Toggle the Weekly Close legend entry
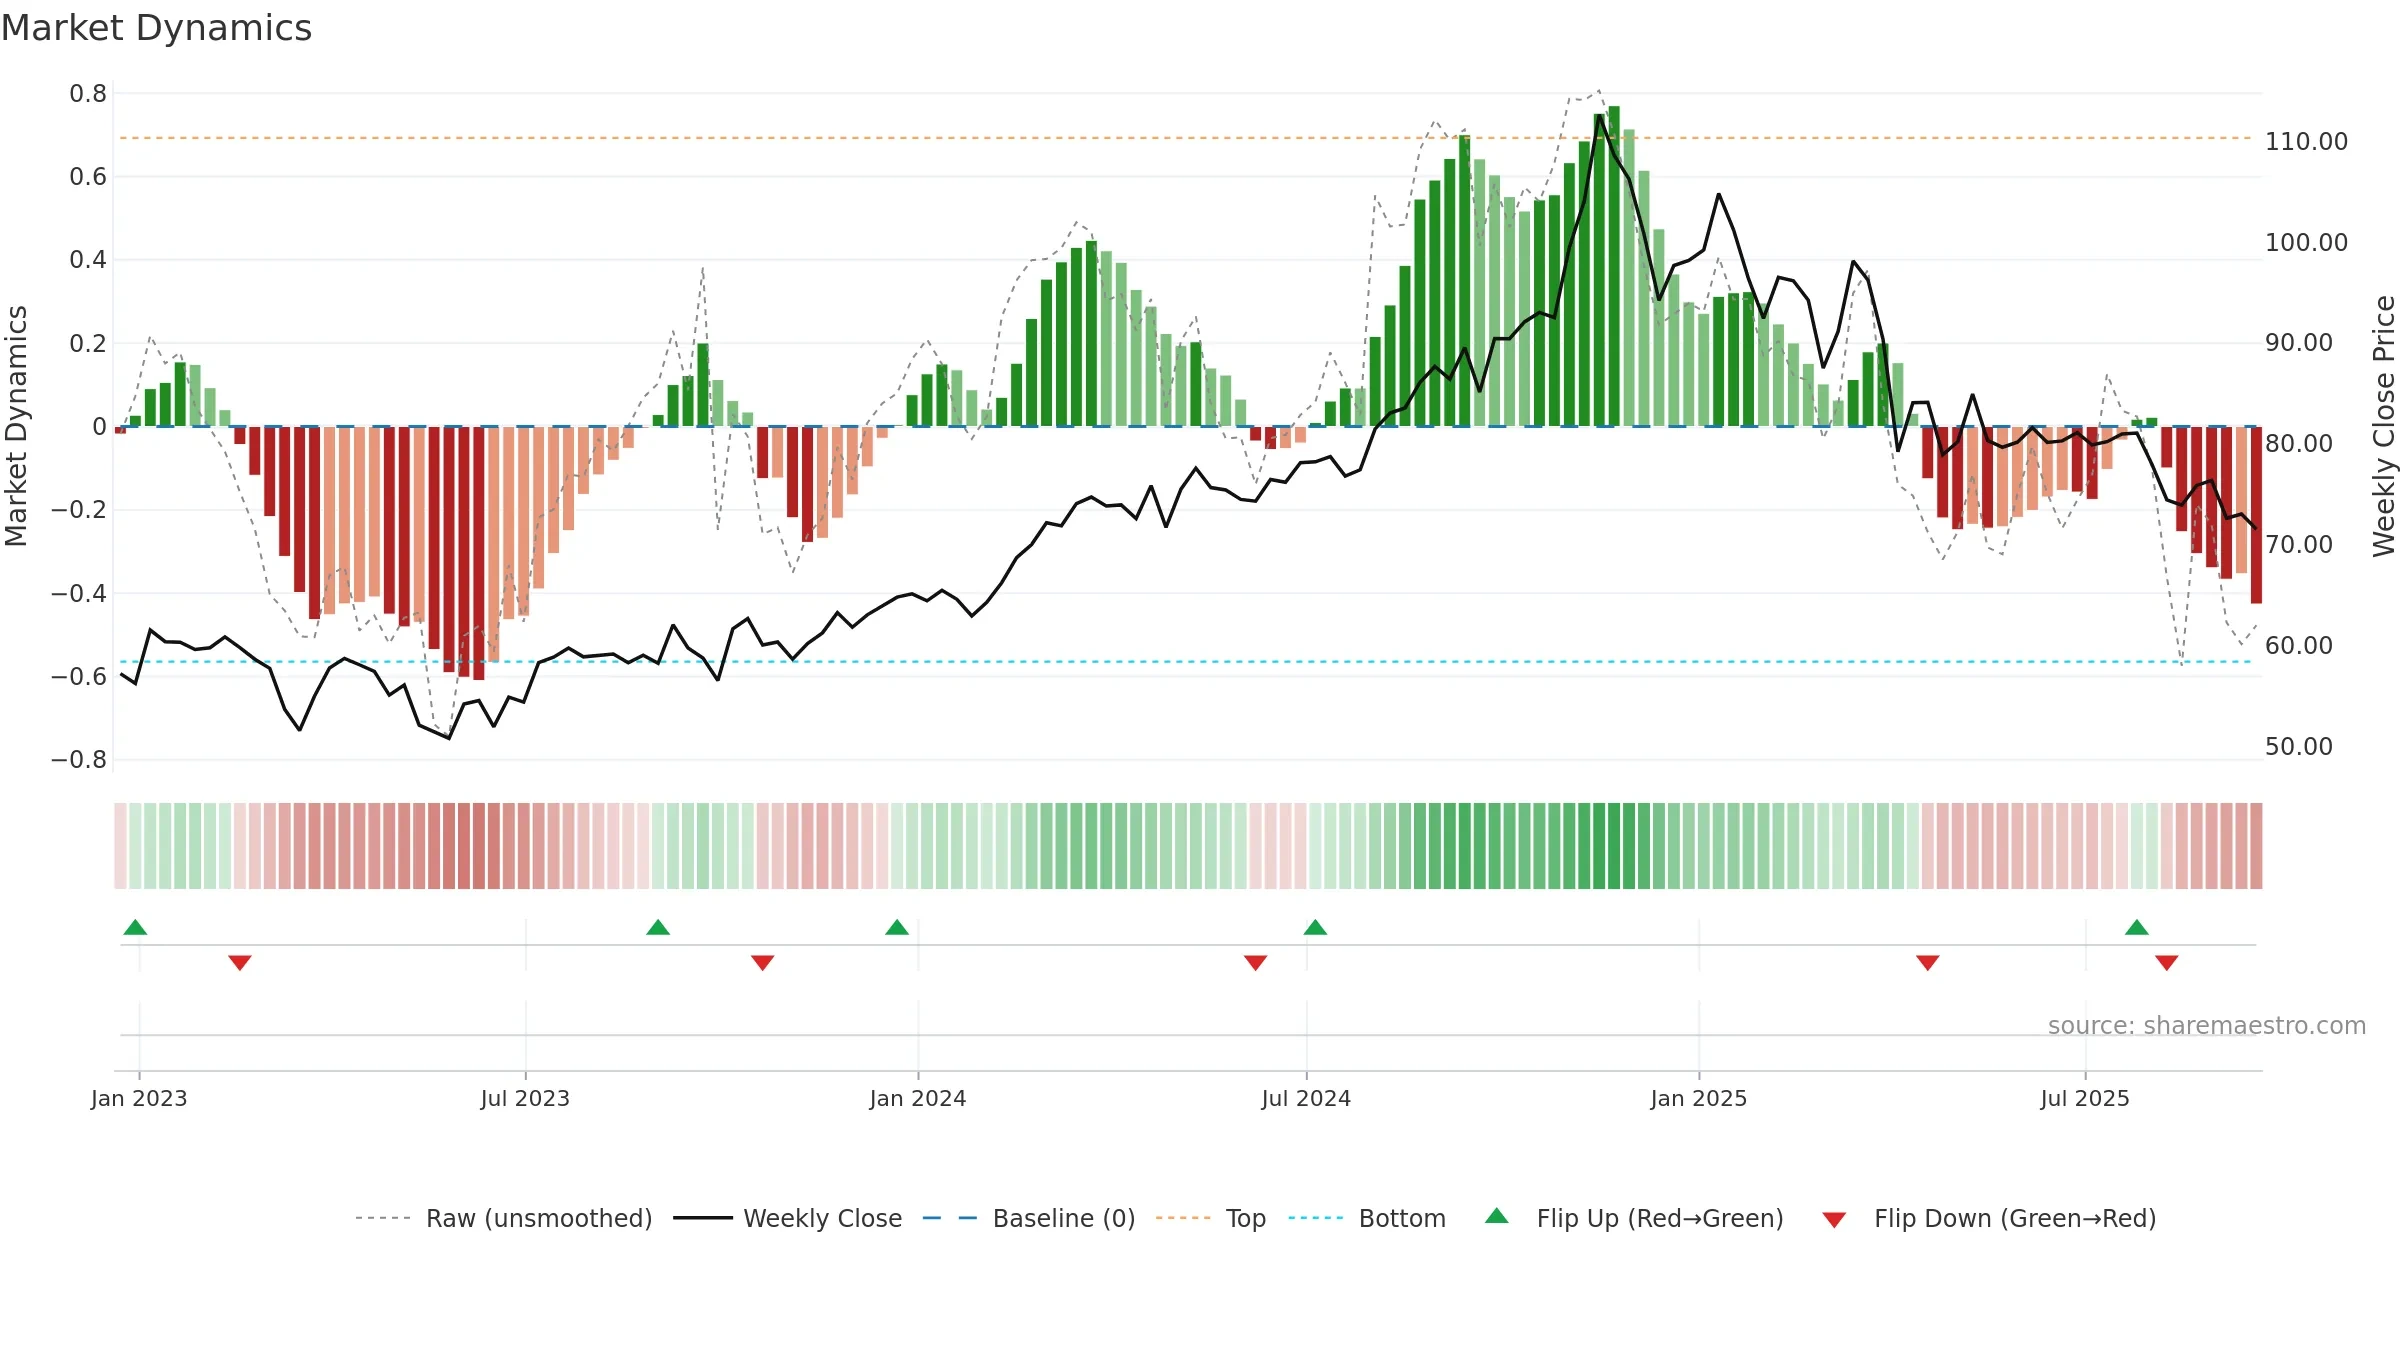 pyautogui.click(x=822, y=1219)
